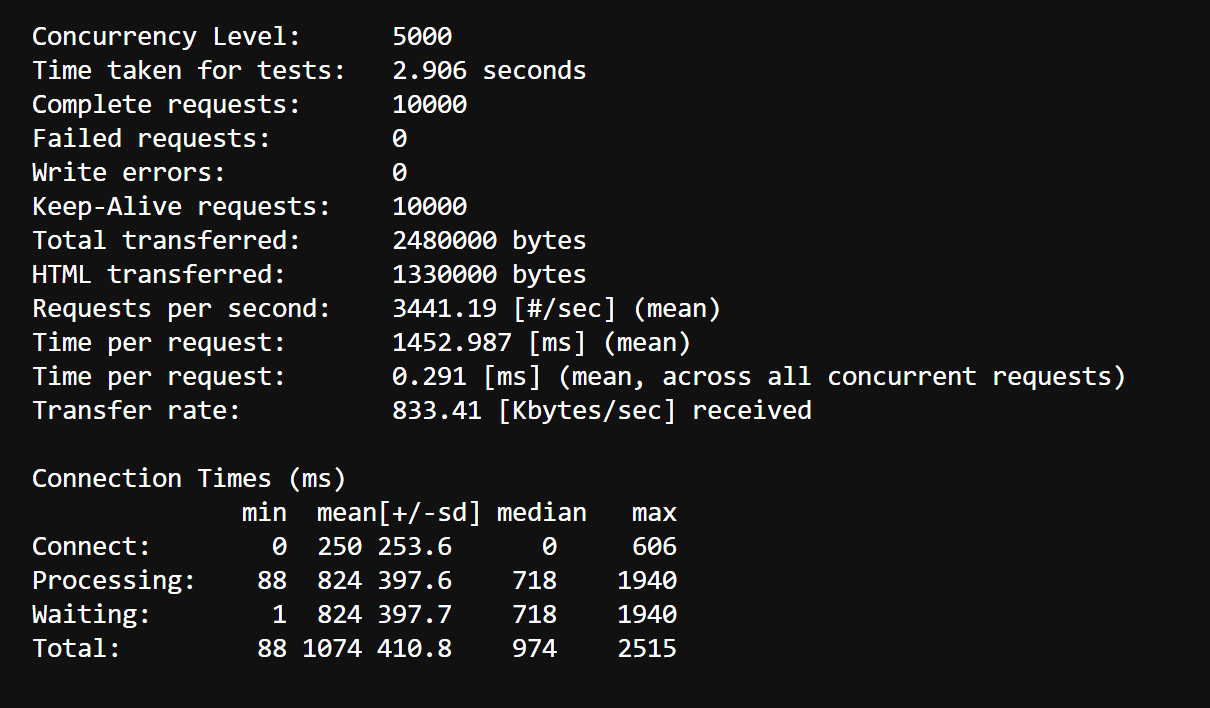The image size is (1210, 708).
Task: Click the "Waiting:" row label
Action: pyautogui.click(x=91, y=615)
